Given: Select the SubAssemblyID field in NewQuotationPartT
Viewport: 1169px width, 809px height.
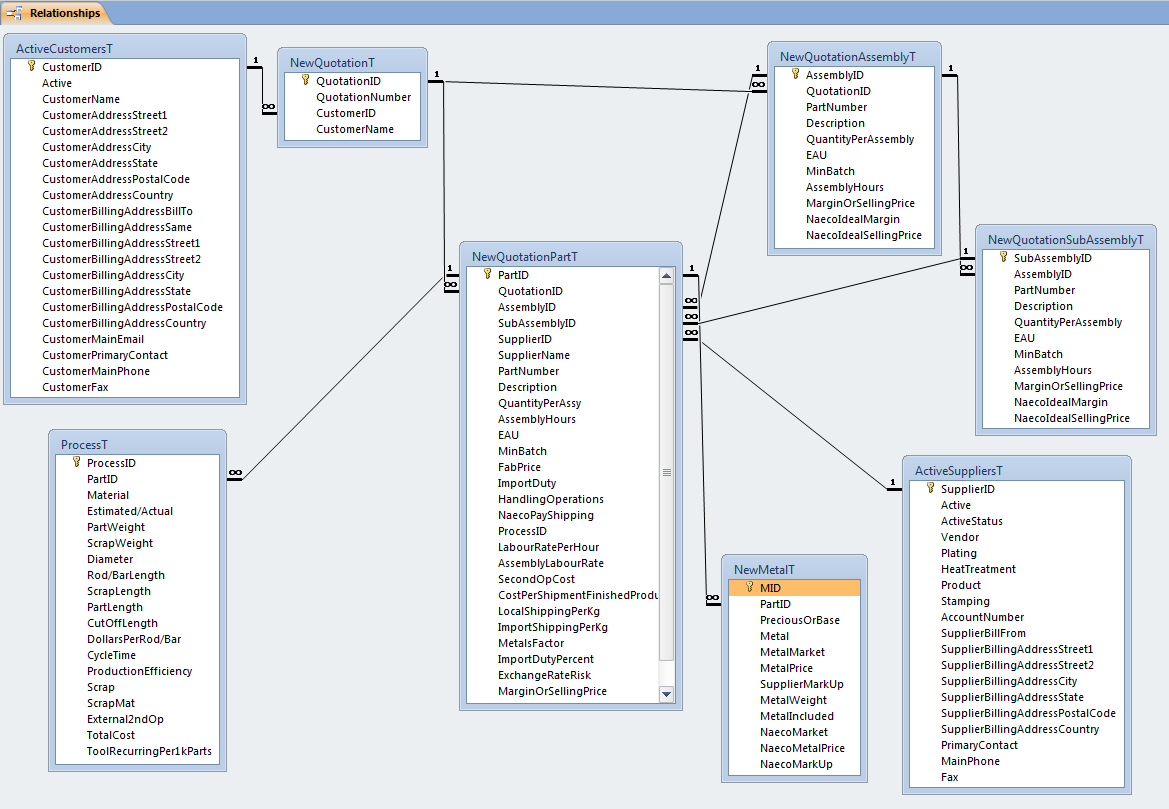Looking at the screenshot, I should pos(563,323).
